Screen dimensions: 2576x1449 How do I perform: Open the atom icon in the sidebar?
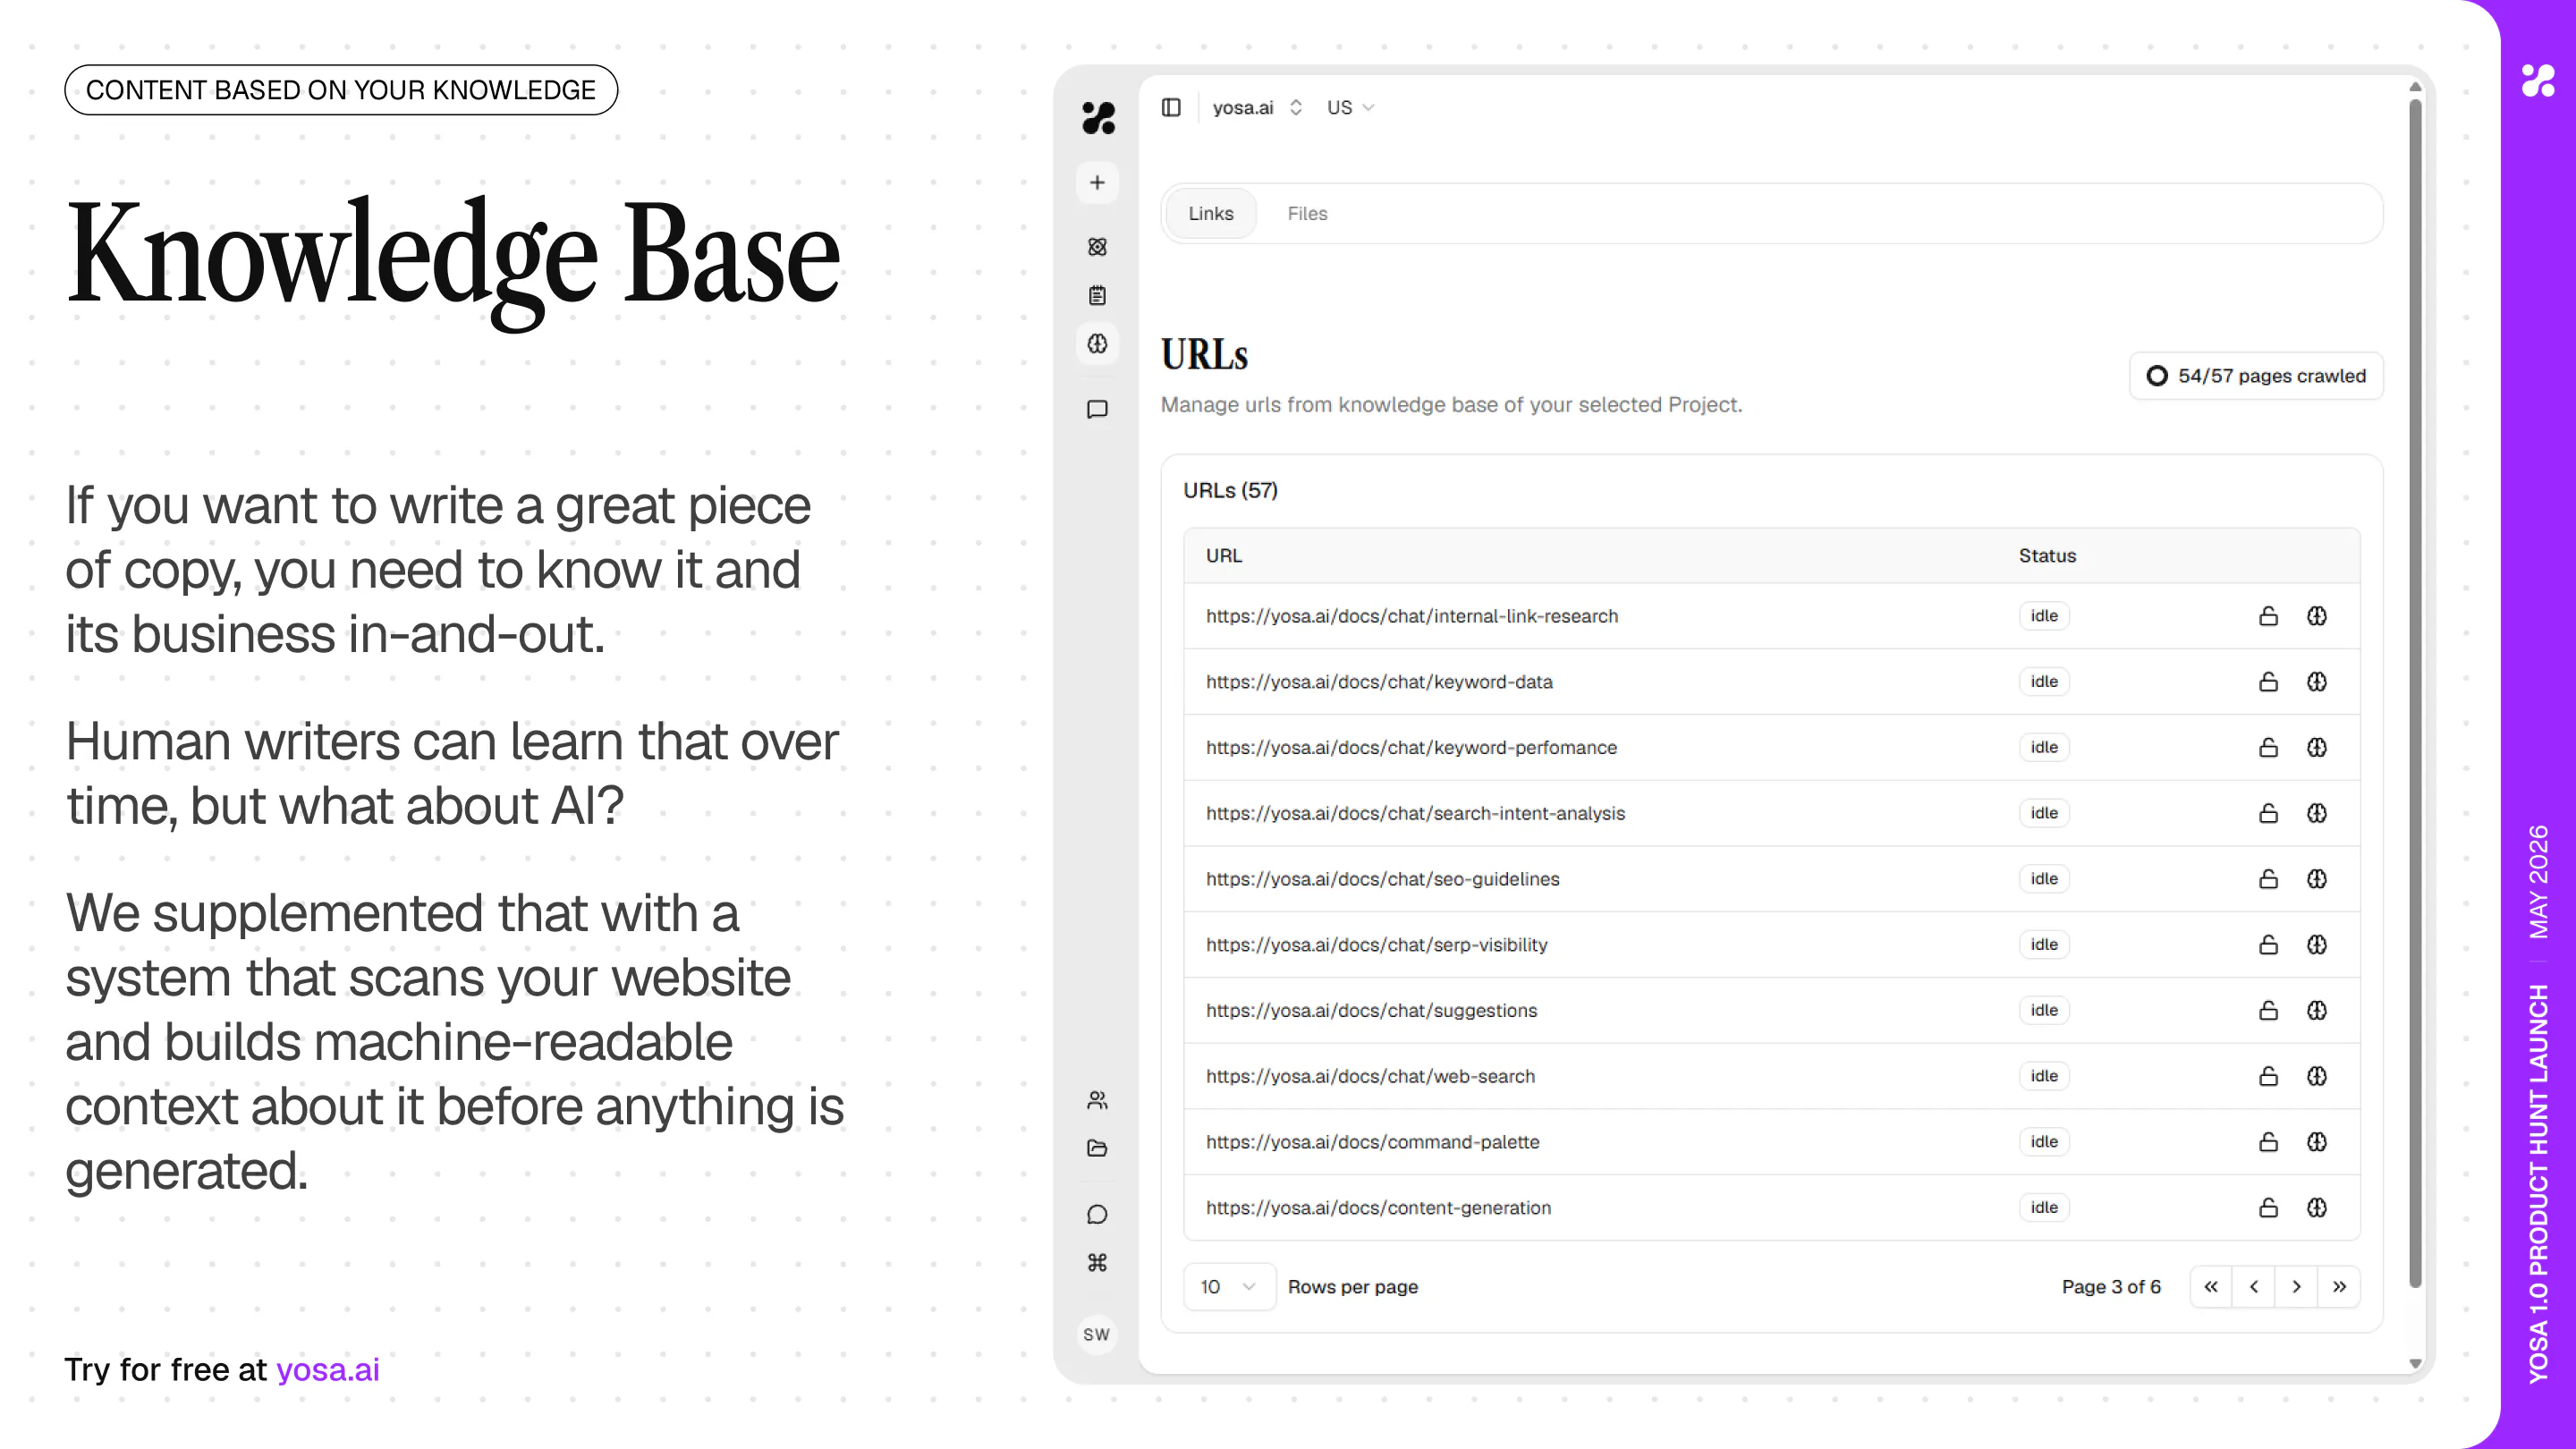click(1097, 247)
